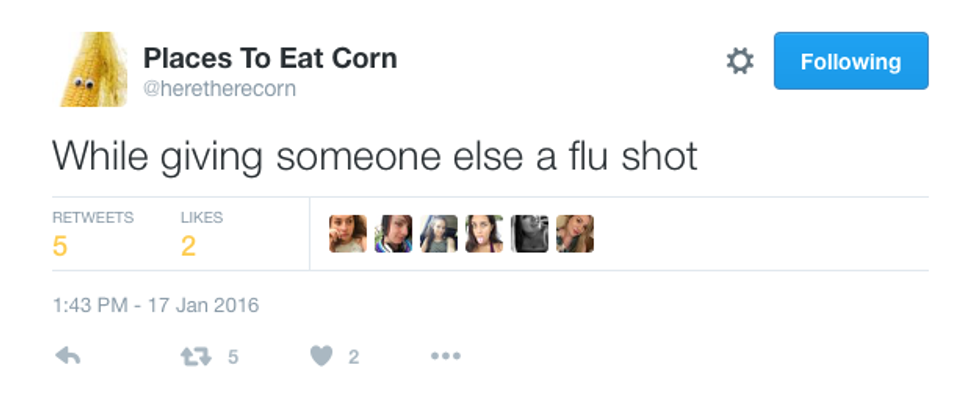Select the second avatar in the user row
The width and height of the screenshot is (980, 405).
pos(393,234)
